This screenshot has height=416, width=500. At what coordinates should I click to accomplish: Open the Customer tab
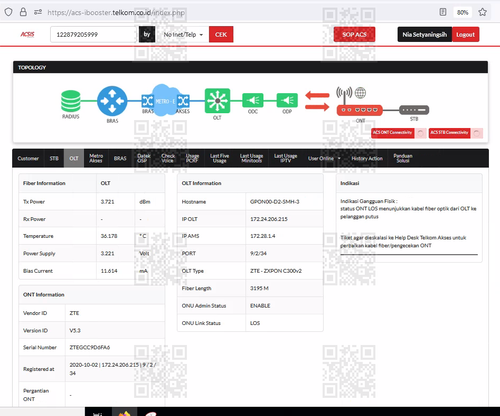coord(28,158)
